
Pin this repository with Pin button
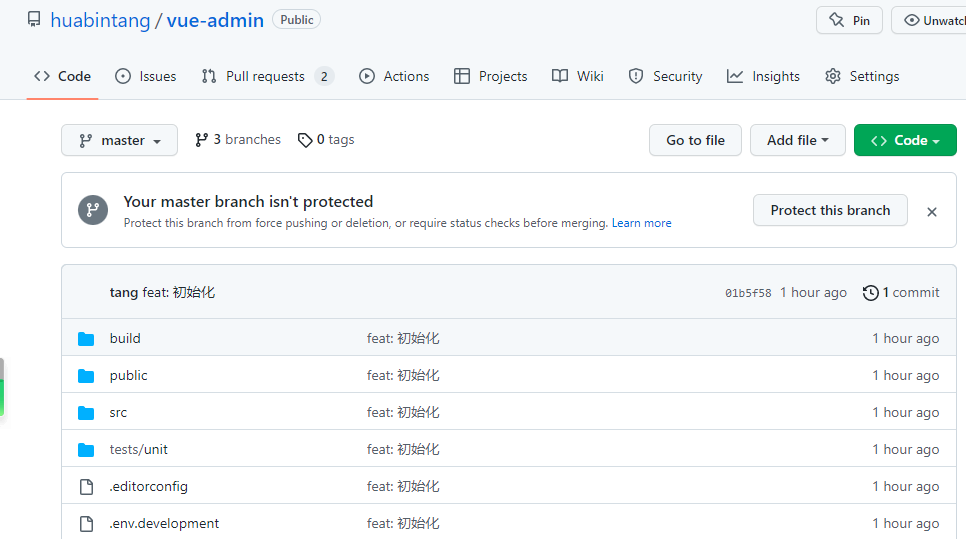[x=849, y=20]
